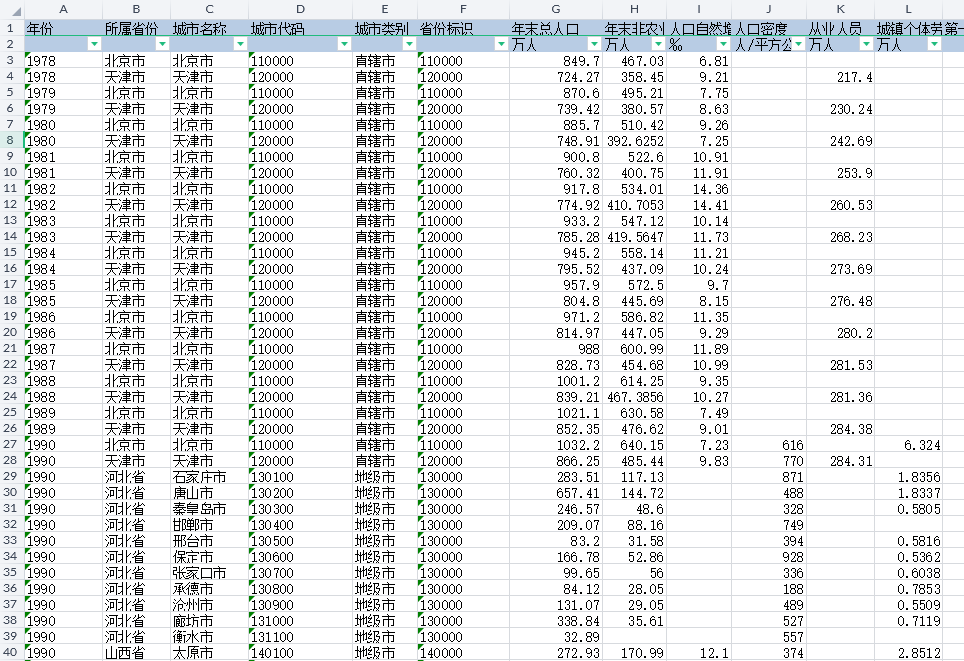Click the 城市代码 header cell
This screenshot has height=661, width=964.
coord(300,28)
